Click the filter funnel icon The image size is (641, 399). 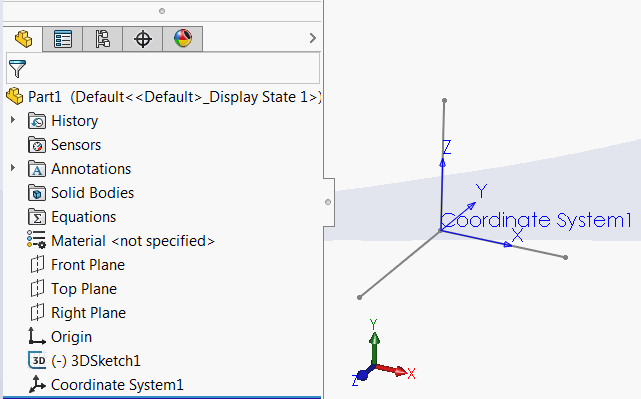pos(17,69)
